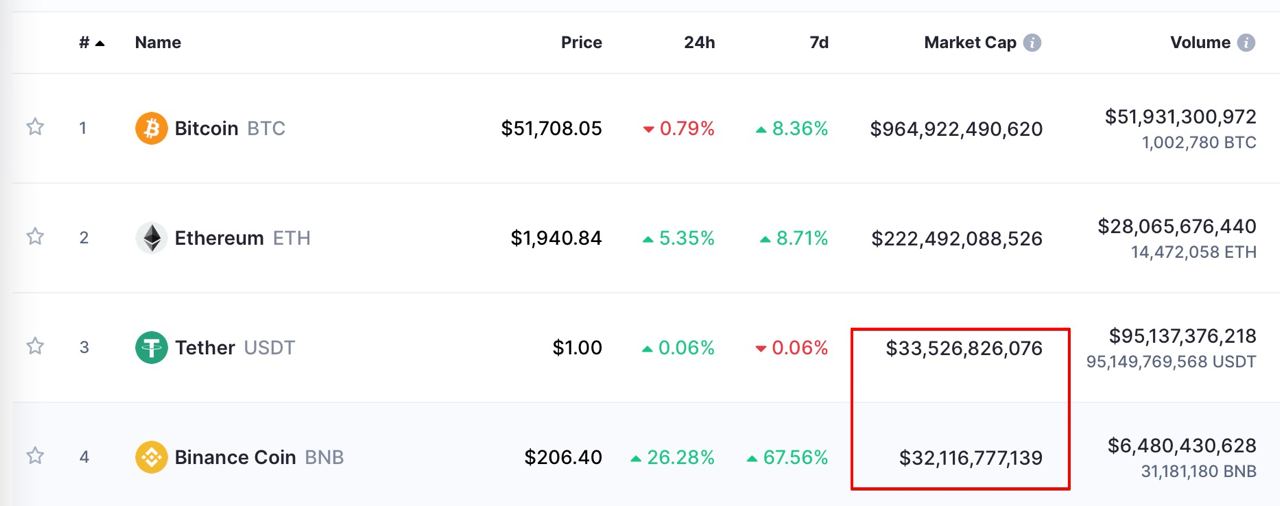Star Ethereum to add to watchlist
Screen dimensions: 1280x506
tap(35, 237)
